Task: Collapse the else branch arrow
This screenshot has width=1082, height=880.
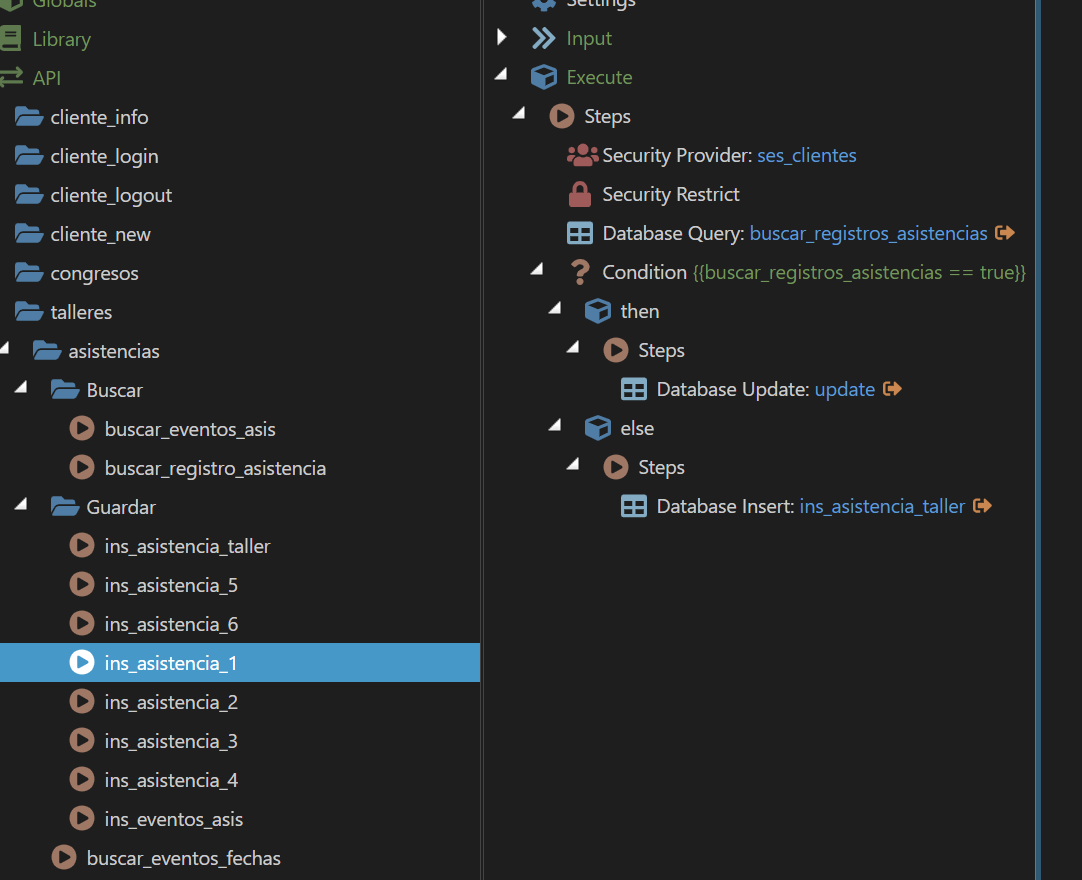Action: click(555, 427)
